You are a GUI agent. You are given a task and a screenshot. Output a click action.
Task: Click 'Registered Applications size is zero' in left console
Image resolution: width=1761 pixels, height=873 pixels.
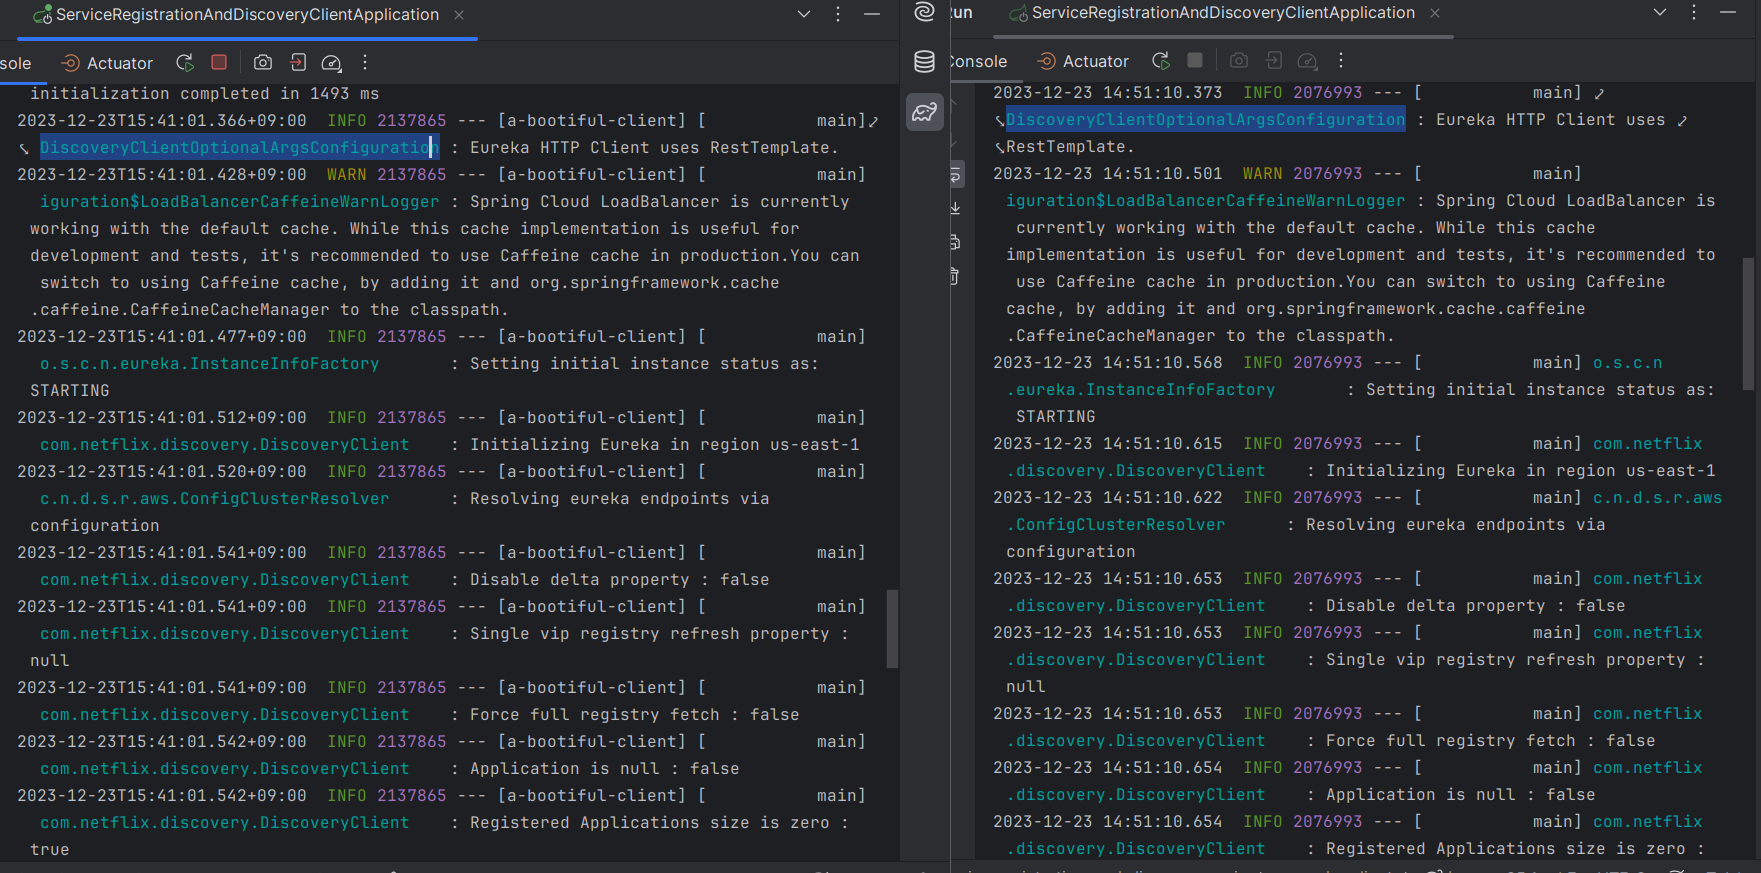tap(649, 823)
